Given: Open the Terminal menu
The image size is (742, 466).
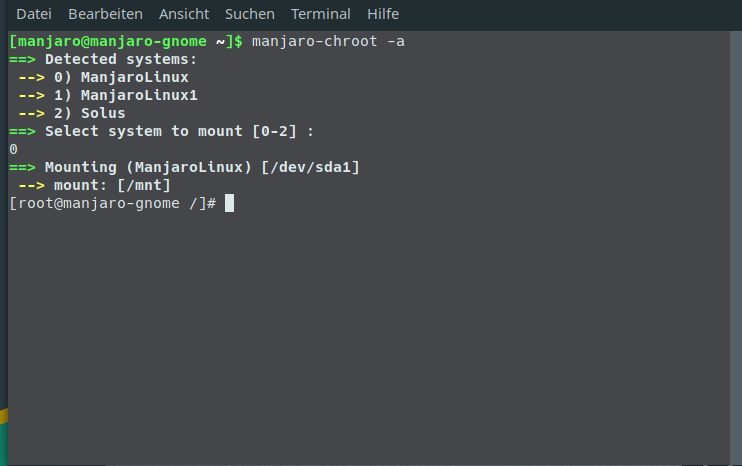Looking at the screenshot, I should (320, 14).
